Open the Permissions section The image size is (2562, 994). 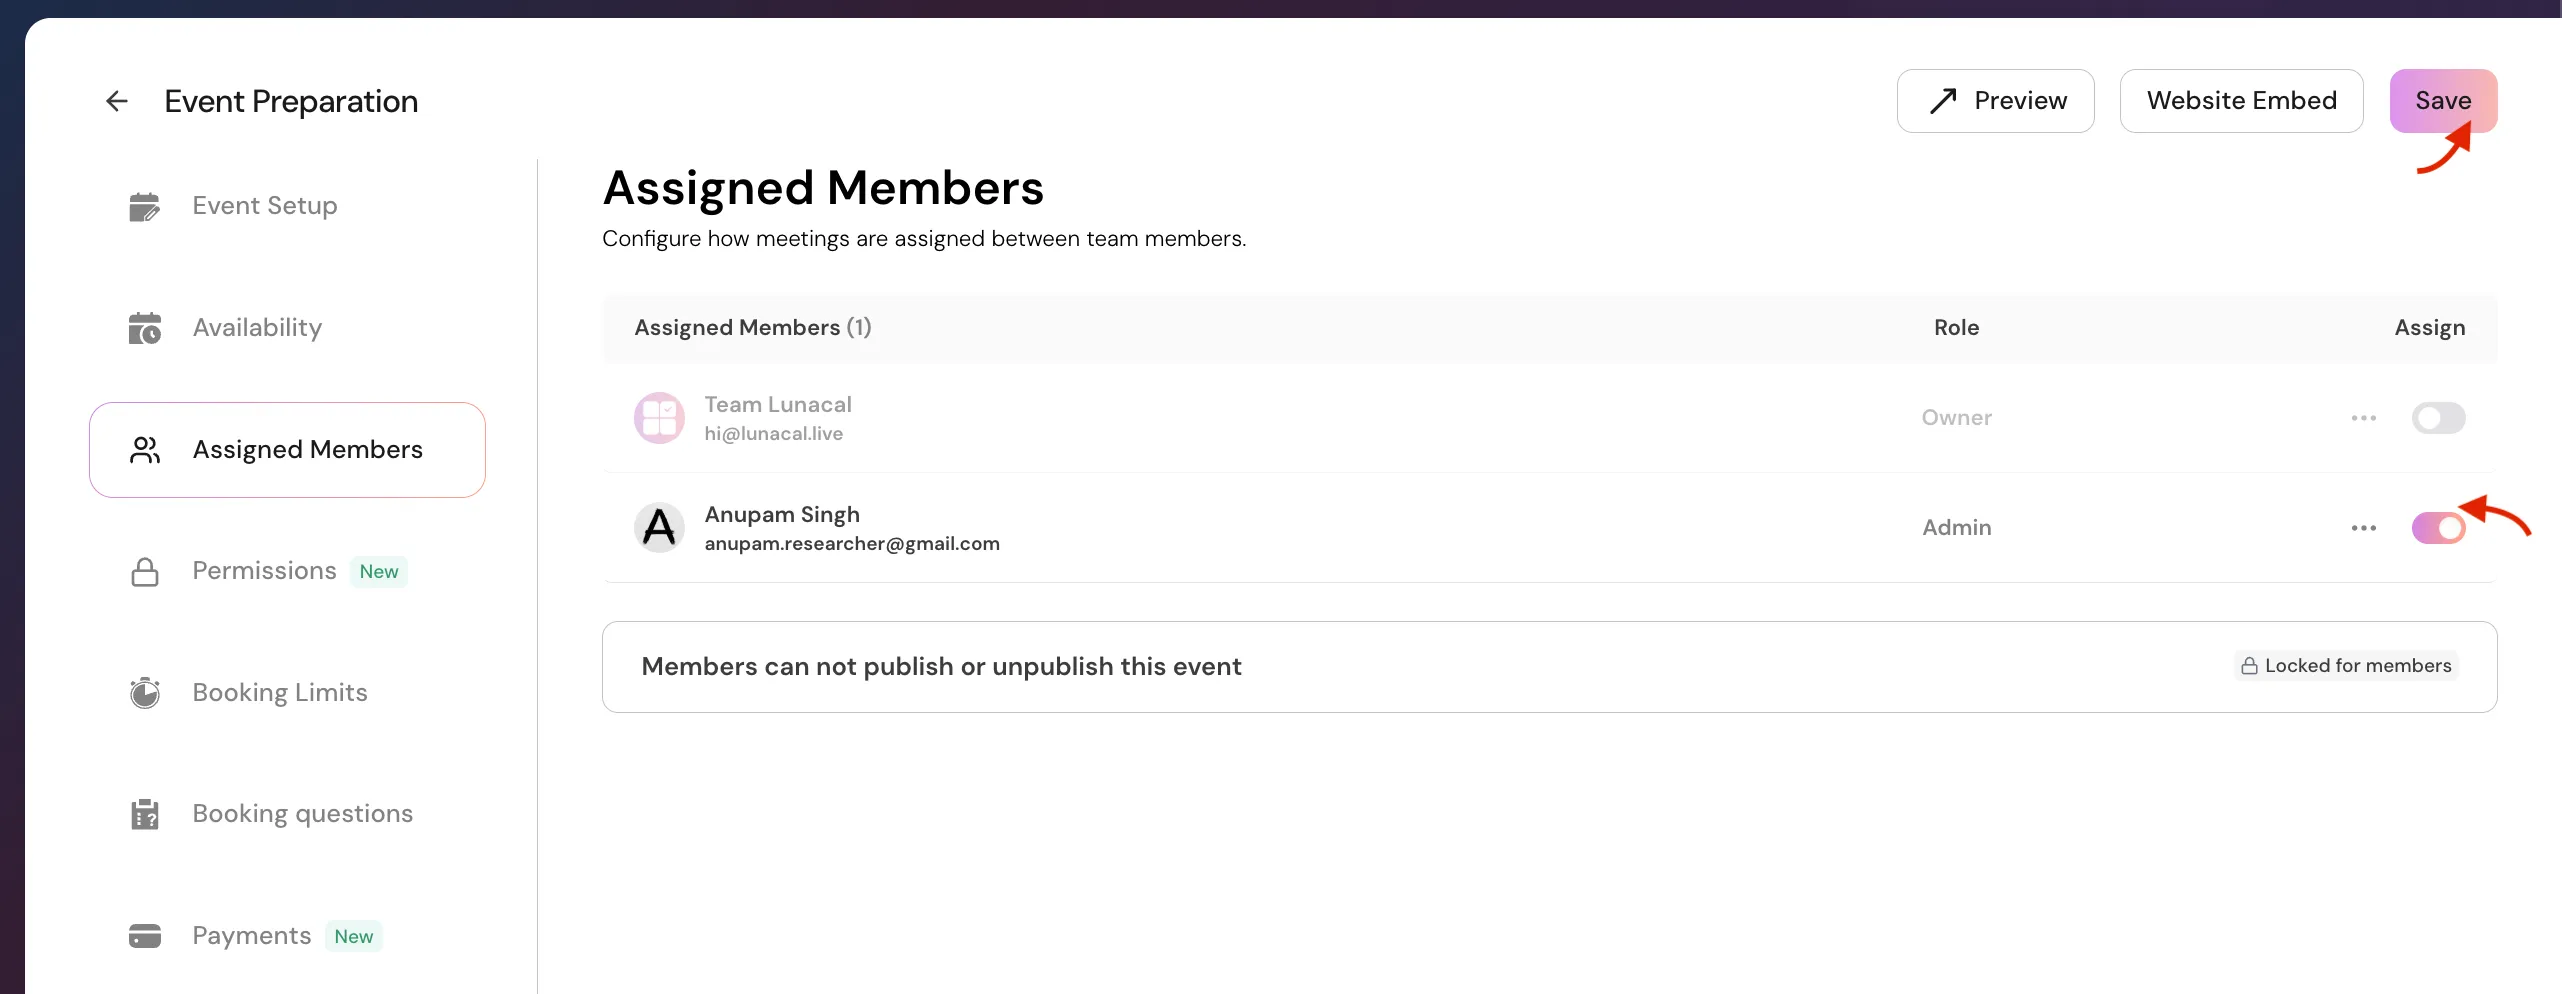(x=264, y=571)
